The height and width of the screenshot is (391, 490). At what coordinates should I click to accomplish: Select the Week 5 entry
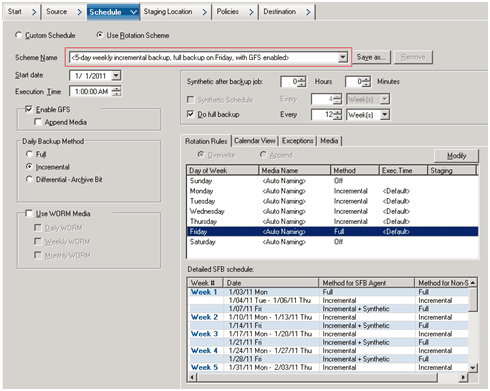click(x=204, y=367)
